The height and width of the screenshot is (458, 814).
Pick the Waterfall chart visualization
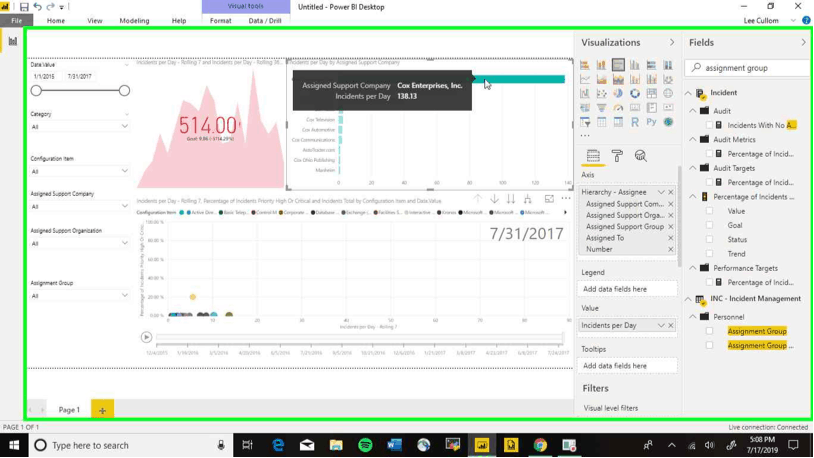coord(585,93)
